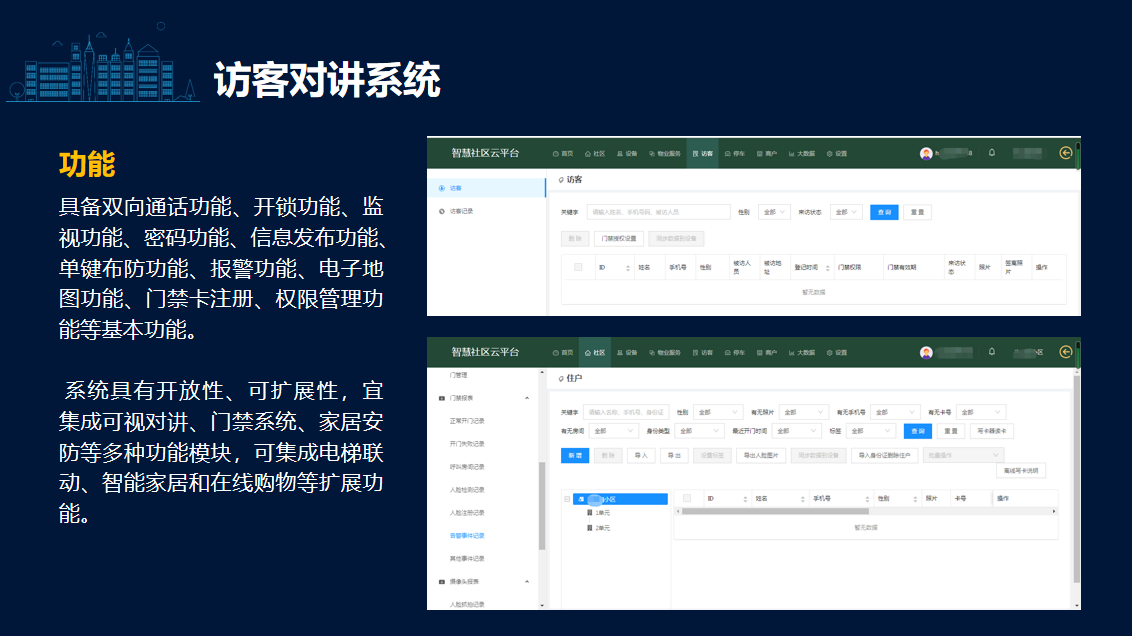1132x636 pixels.
Task: Click 摄像头报表 camera icon in bottom sidebar
Action: pyautogui.click(x=442, y=582)
